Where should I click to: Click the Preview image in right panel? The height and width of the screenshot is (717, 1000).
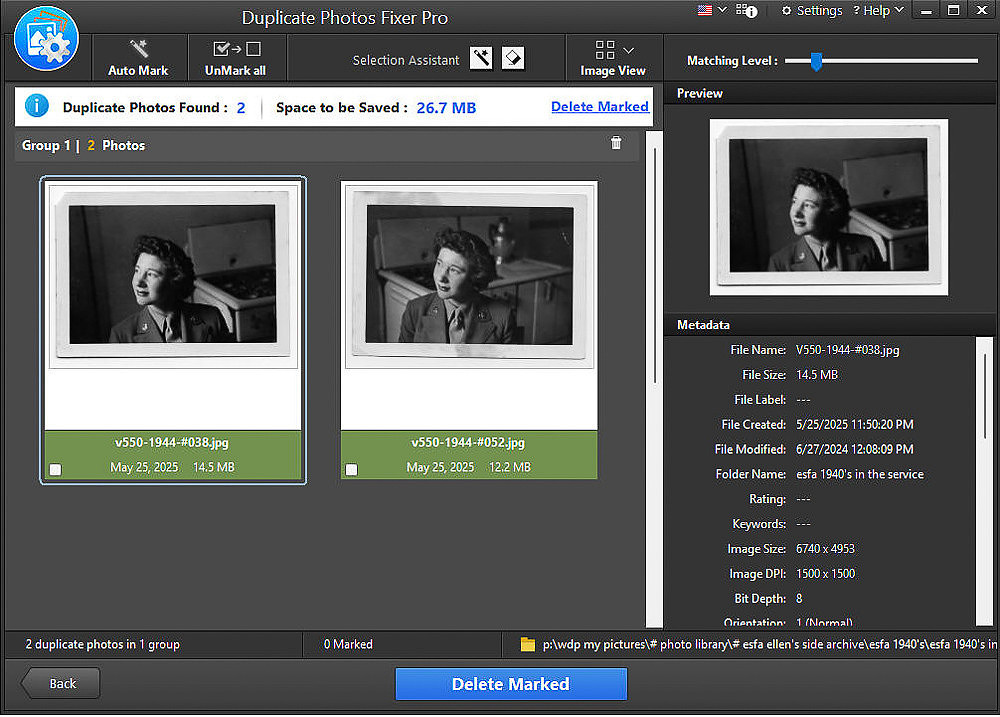pyautogui.click(x=828, y=207)
